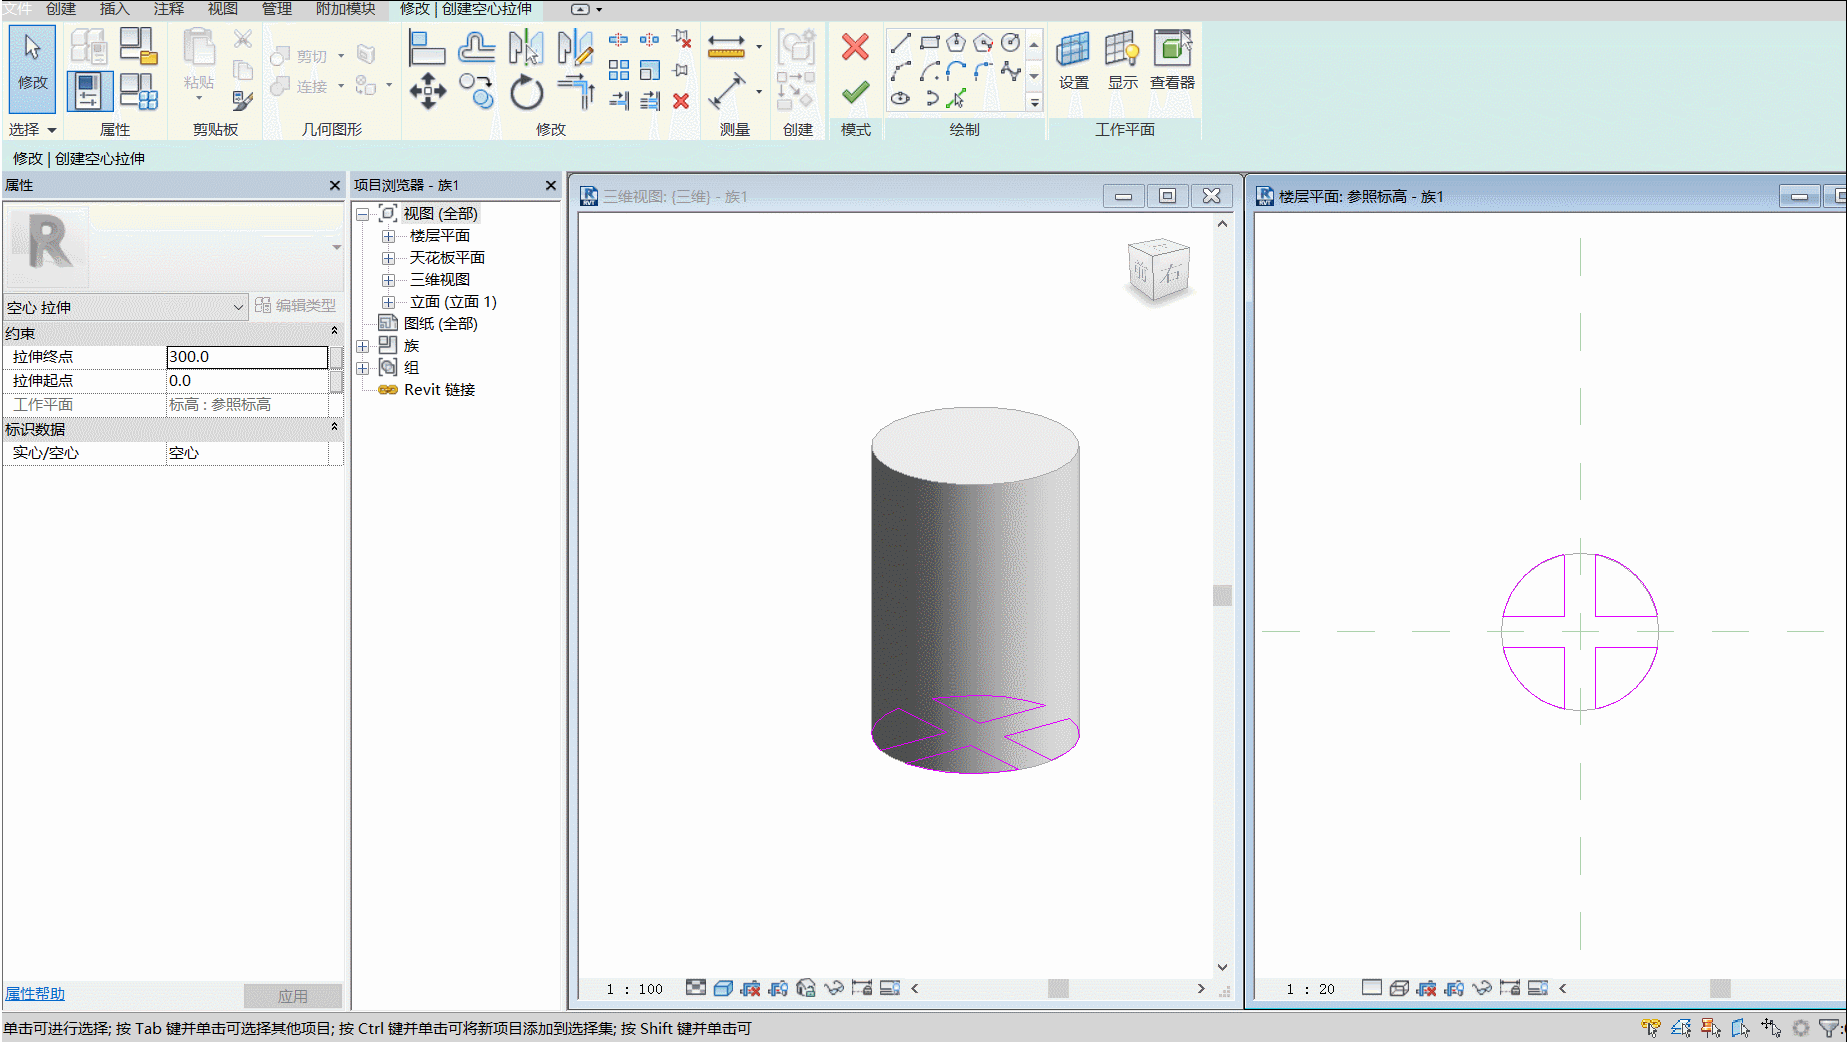Click the Show work plane icon 显示

(1122, 60)
